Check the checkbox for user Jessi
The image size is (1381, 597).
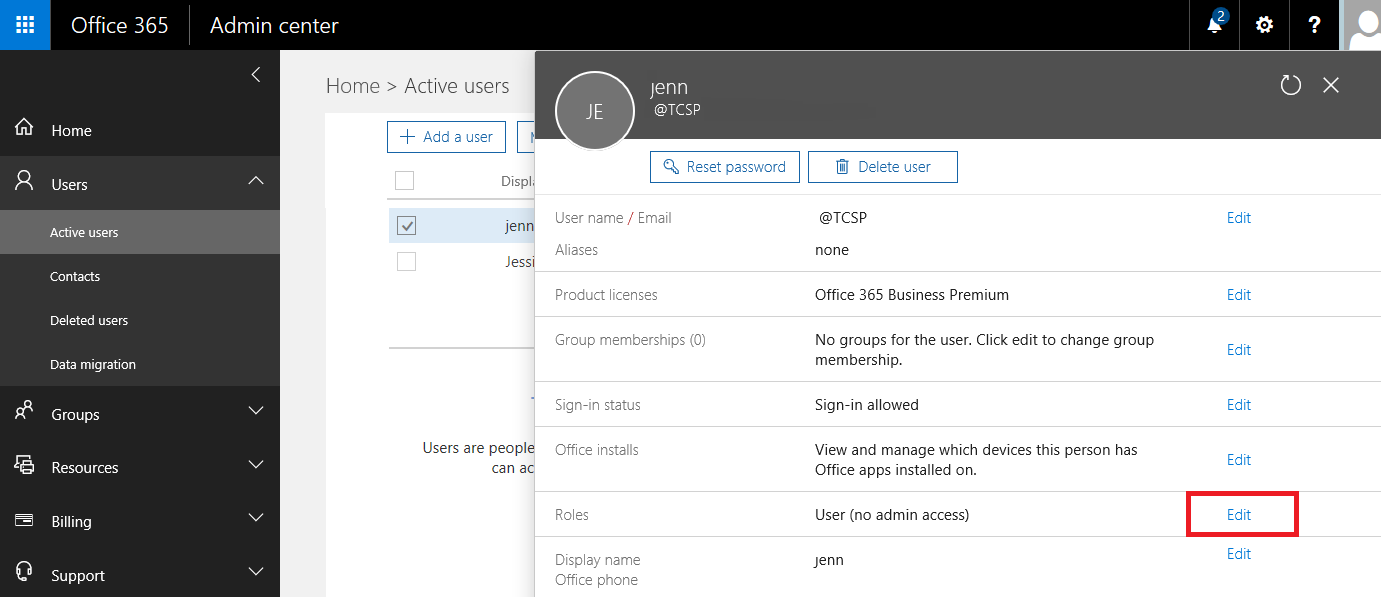pos(406,262)
